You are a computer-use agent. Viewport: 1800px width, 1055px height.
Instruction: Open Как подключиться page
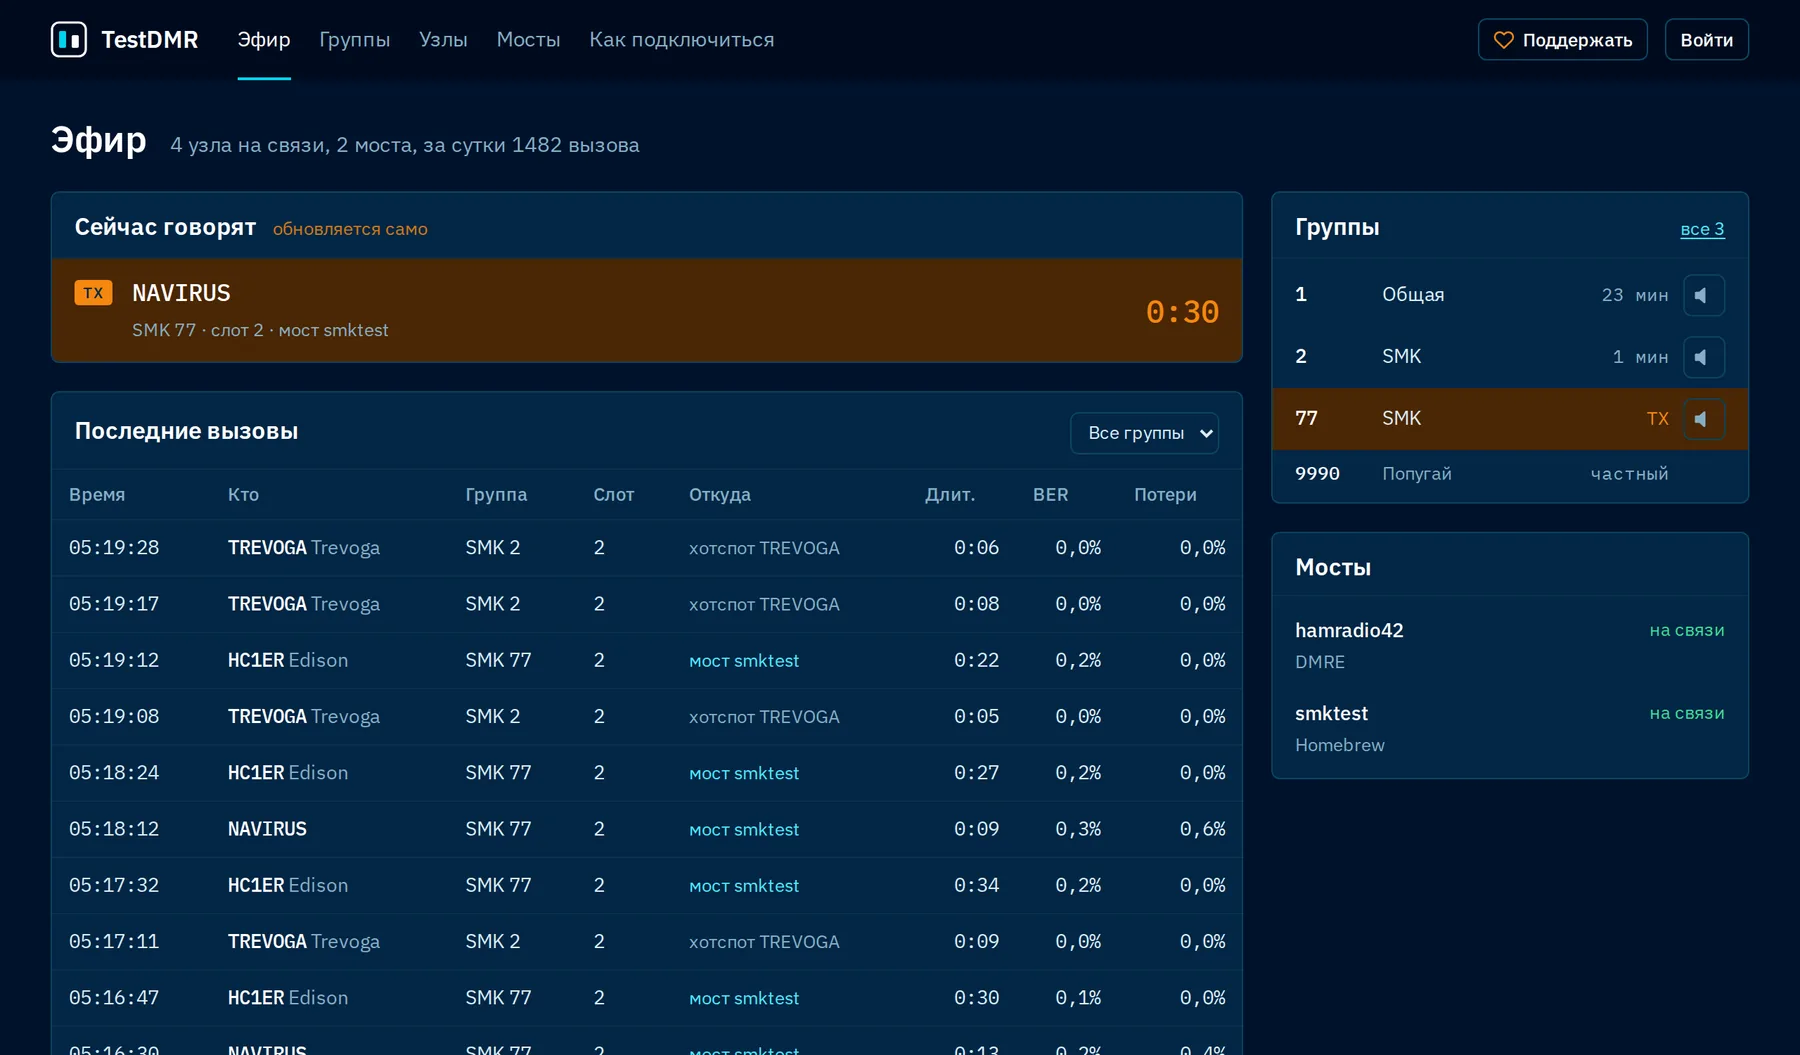[681, 40]
